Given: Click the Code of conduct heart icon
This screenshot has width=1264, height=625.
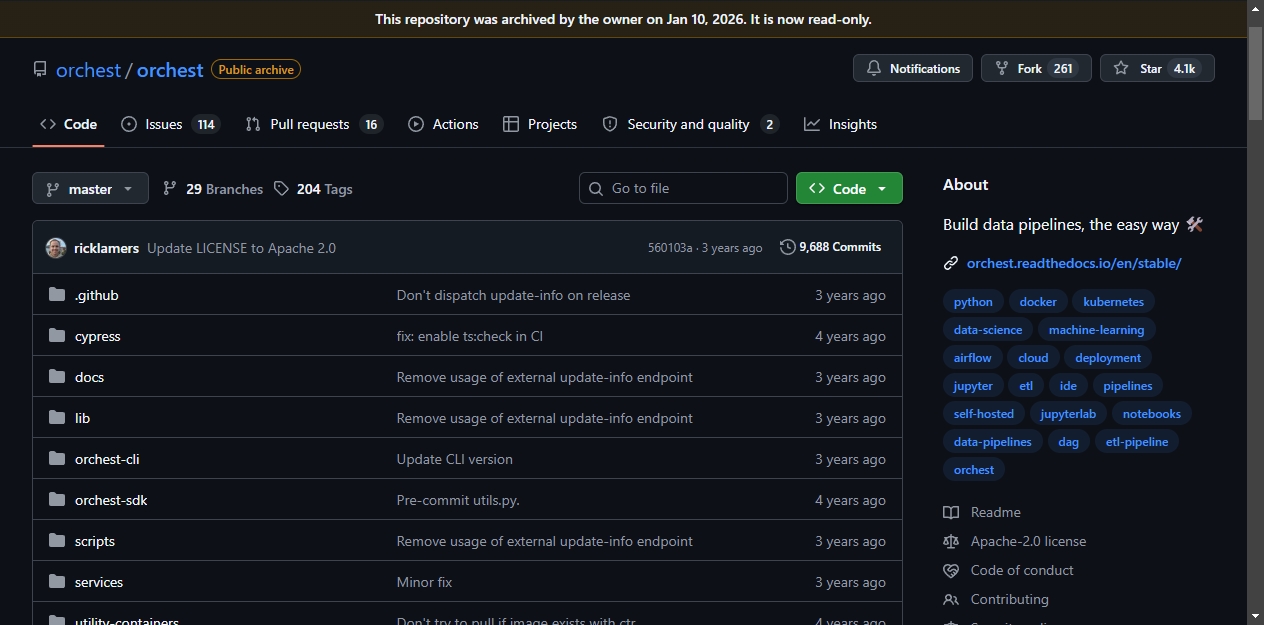Looking at the screenshot, I should (x=951, y=570).
